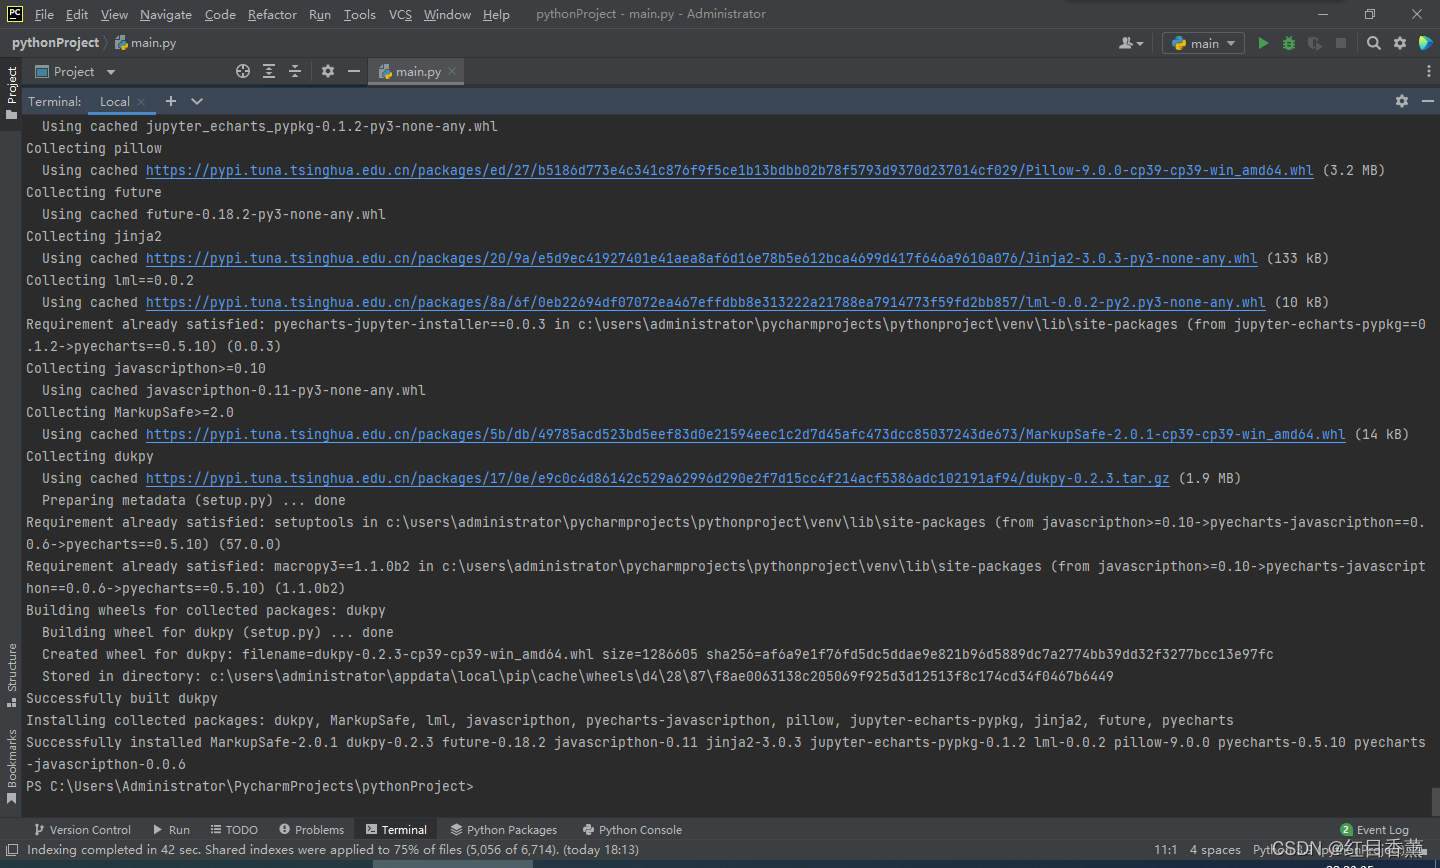The image size is (1440, 868).
Task: Click status bar tool window toggle icon
Action: pyautogui.click(x=12, y=850)
